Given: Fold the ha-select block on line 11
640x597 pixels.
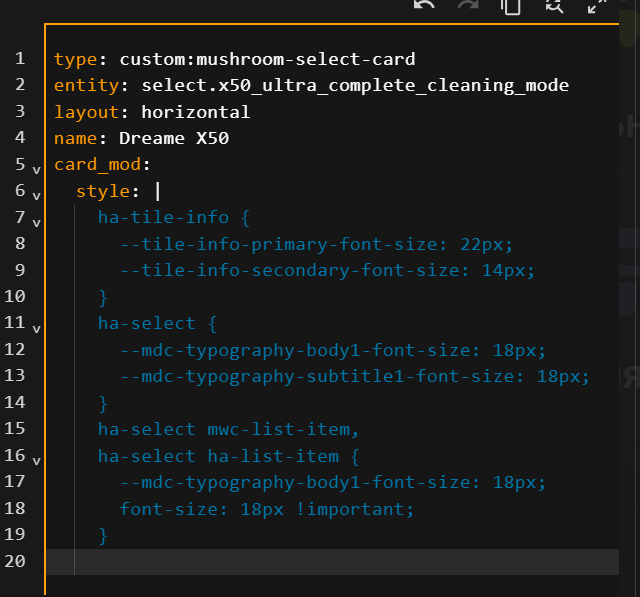Looking at the screenshot, I should point(37,327).
